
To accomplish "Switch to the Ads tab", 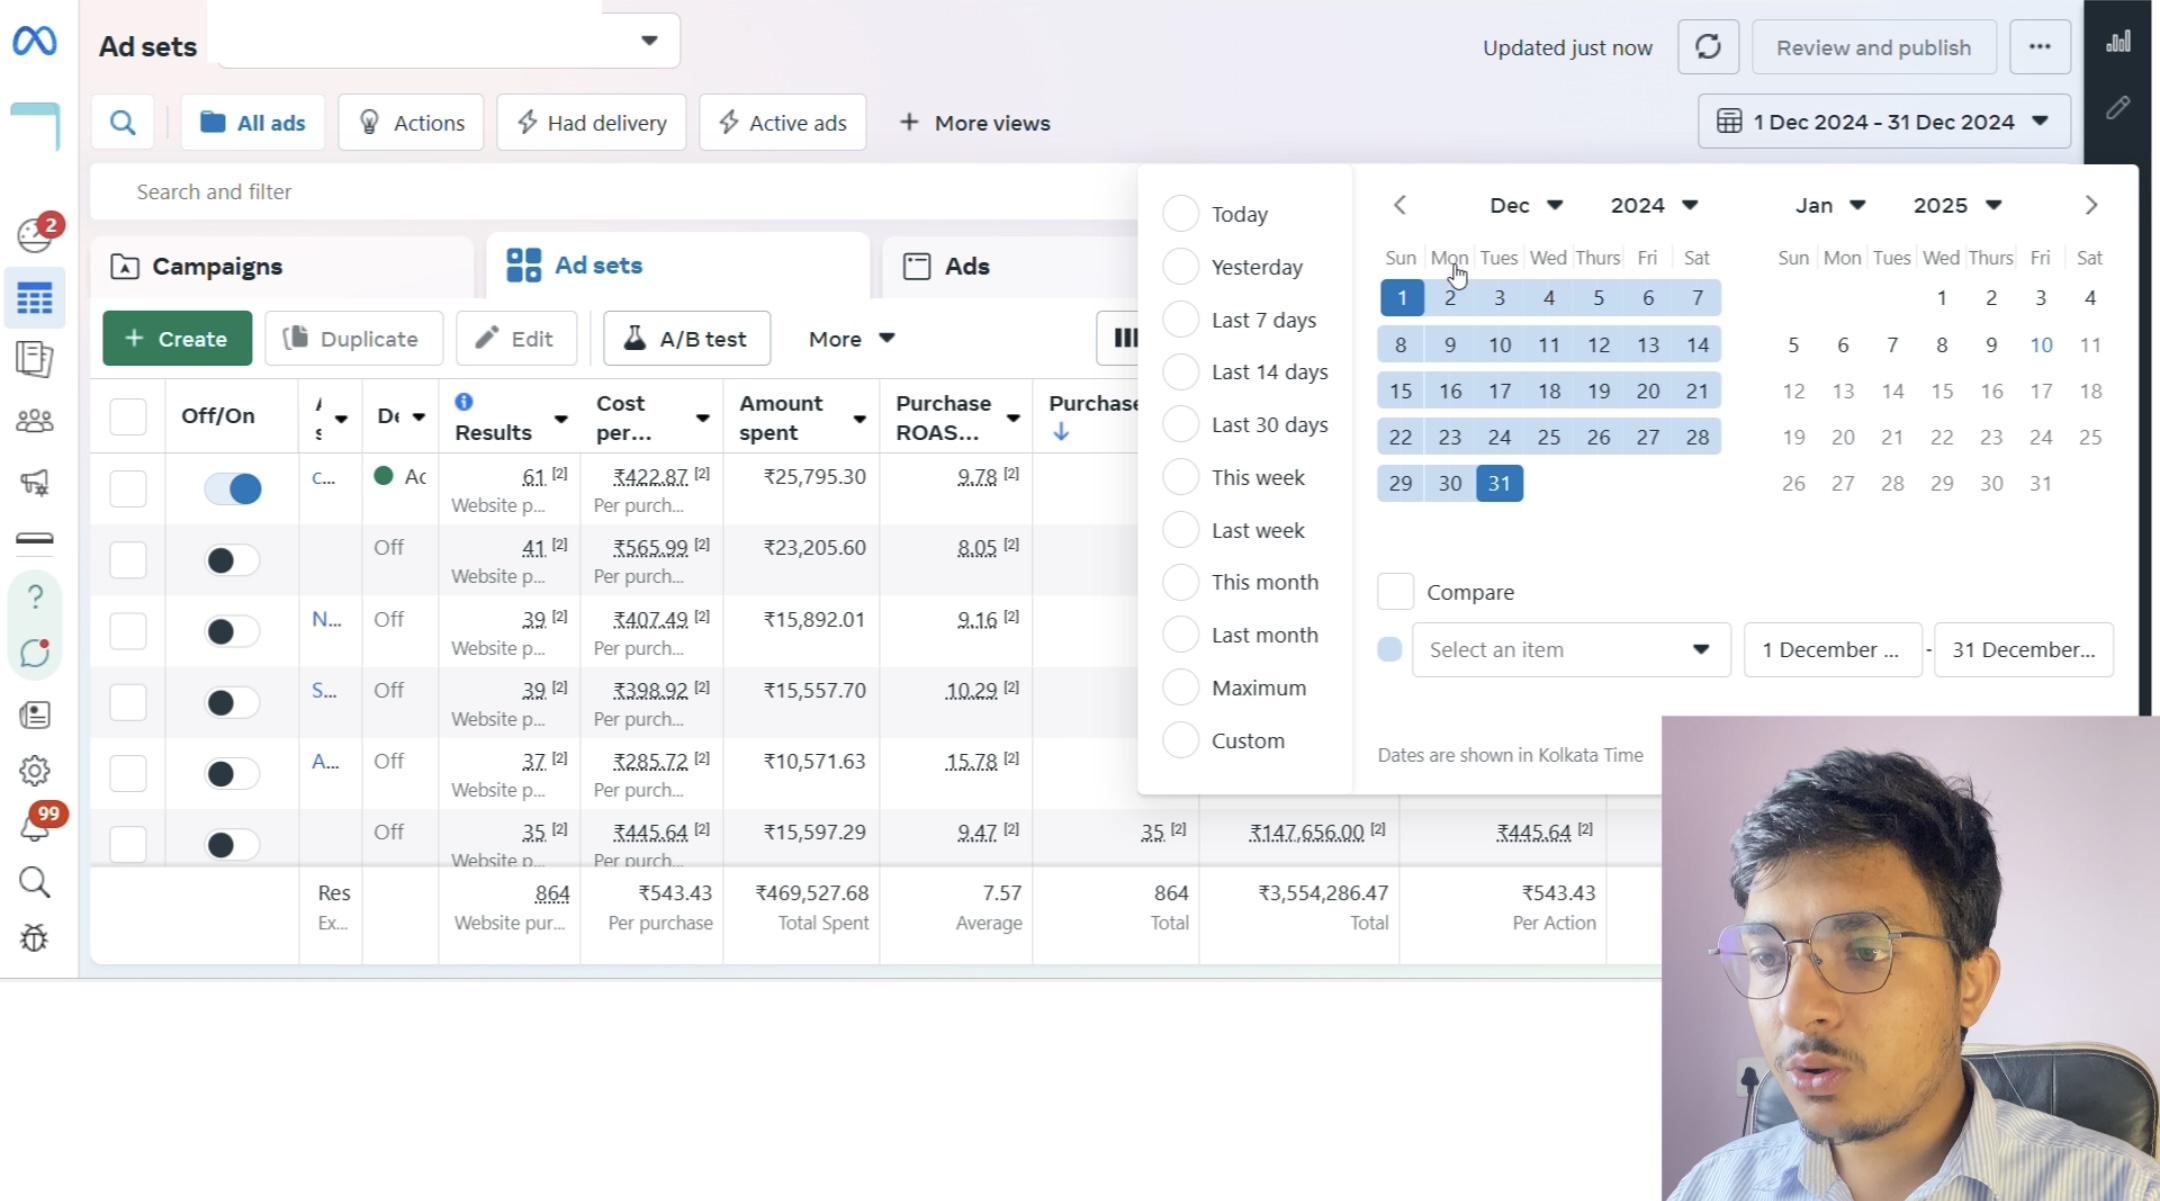I will [966, 267].
